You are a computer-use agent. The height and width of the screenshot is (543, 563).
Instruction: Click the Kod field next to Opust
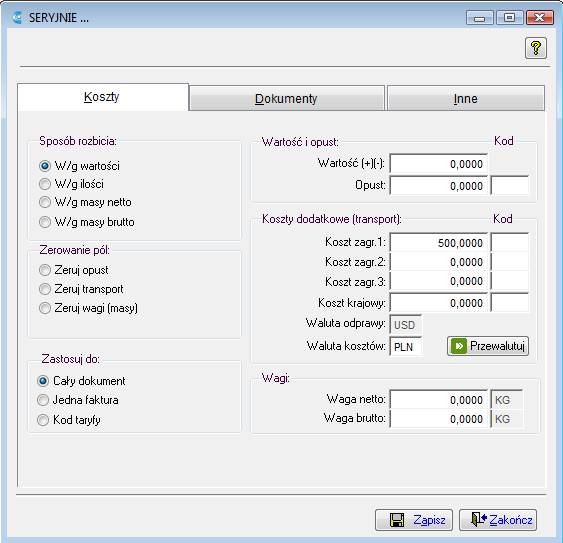510,186
